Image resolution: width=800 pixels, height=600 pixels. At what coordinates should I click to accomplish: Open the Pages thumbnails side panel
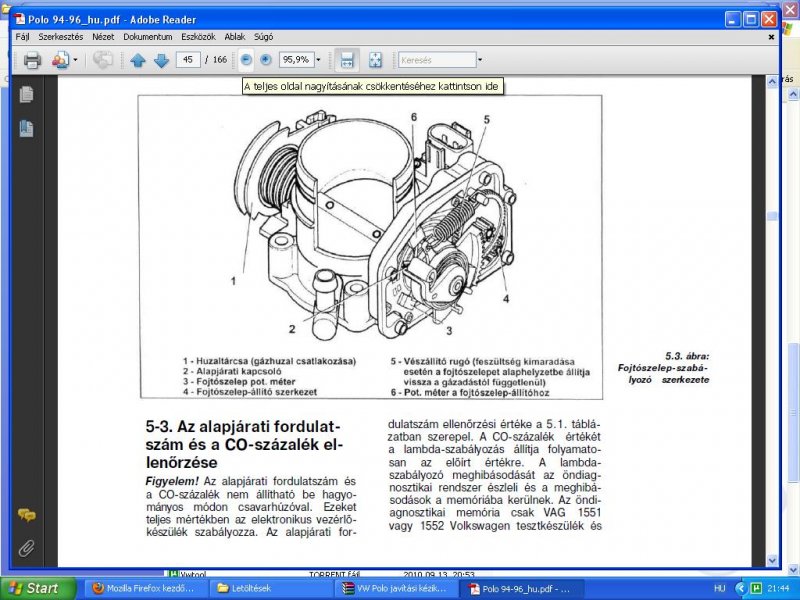tap(27, 94)
